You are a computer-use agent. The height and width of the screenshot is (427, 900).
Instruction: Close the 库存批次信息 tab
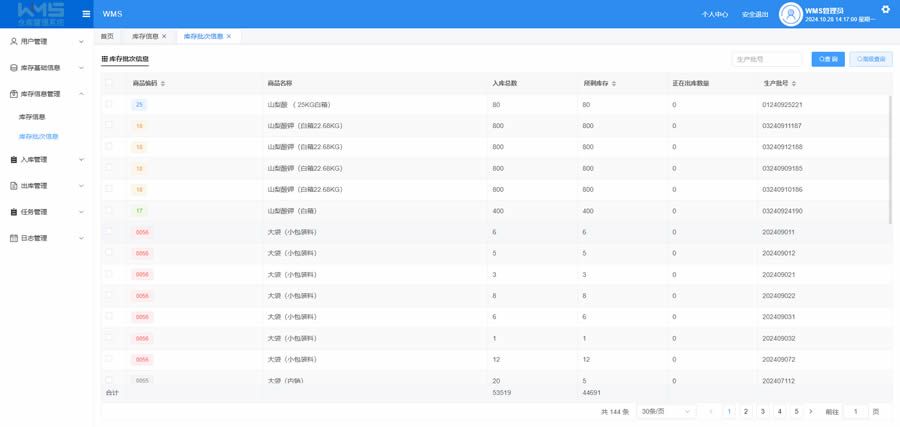point(228,36)
